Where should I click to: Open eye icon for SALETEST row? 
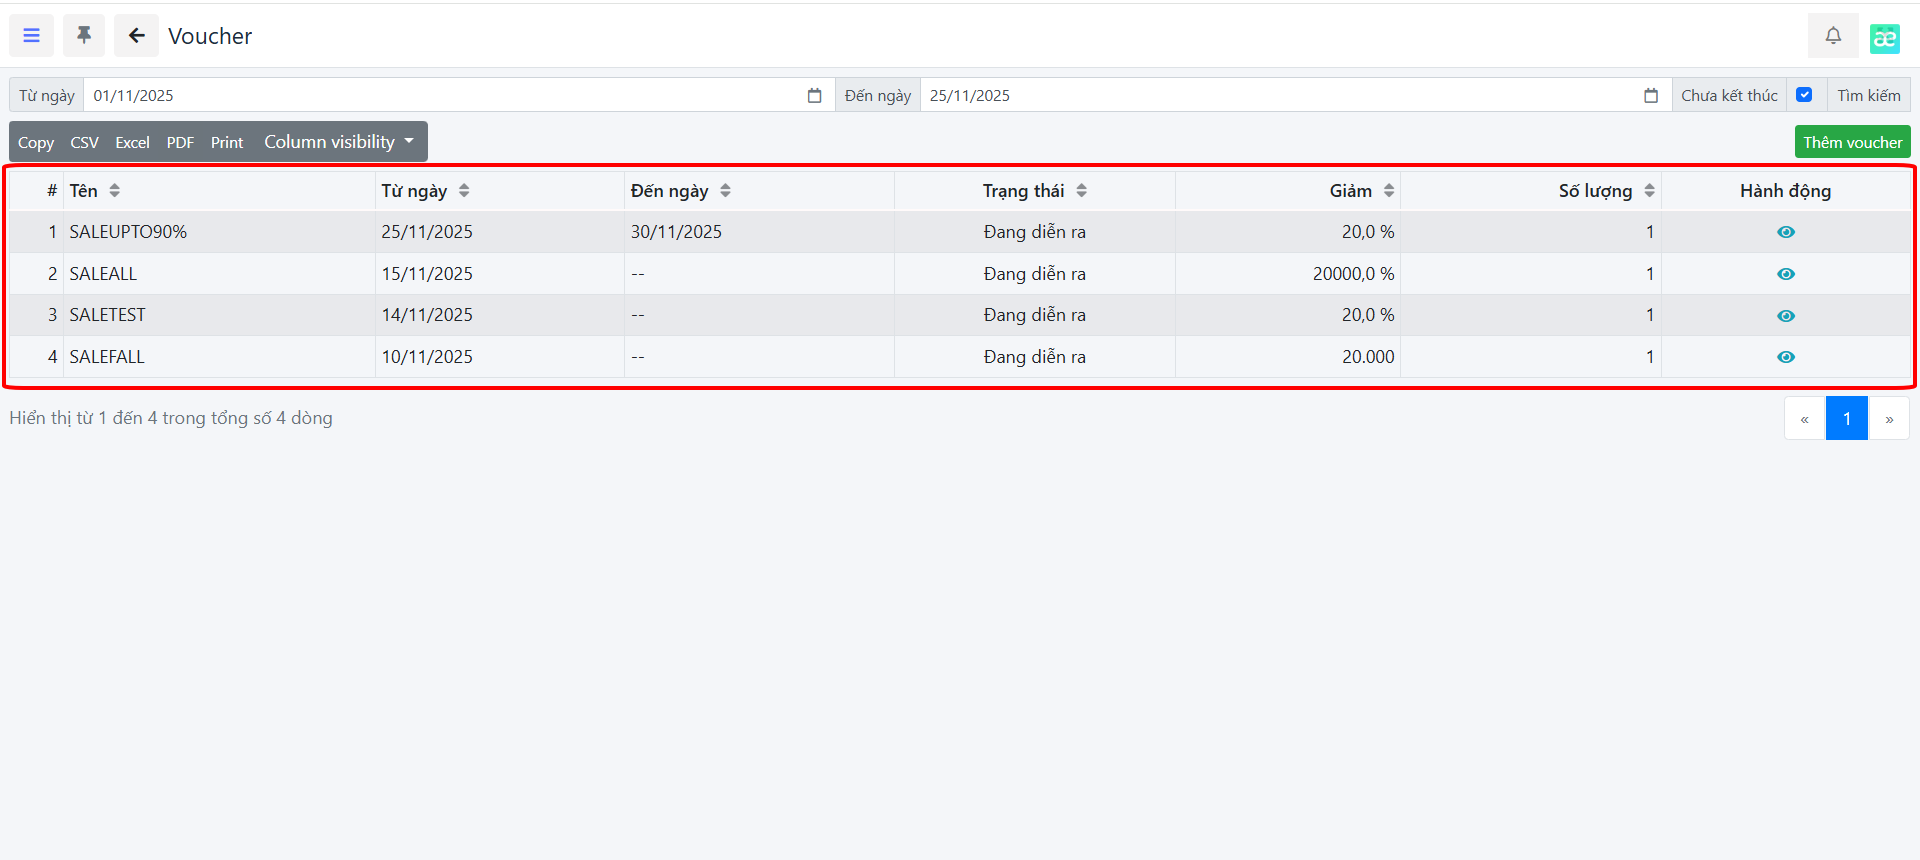1785,316
